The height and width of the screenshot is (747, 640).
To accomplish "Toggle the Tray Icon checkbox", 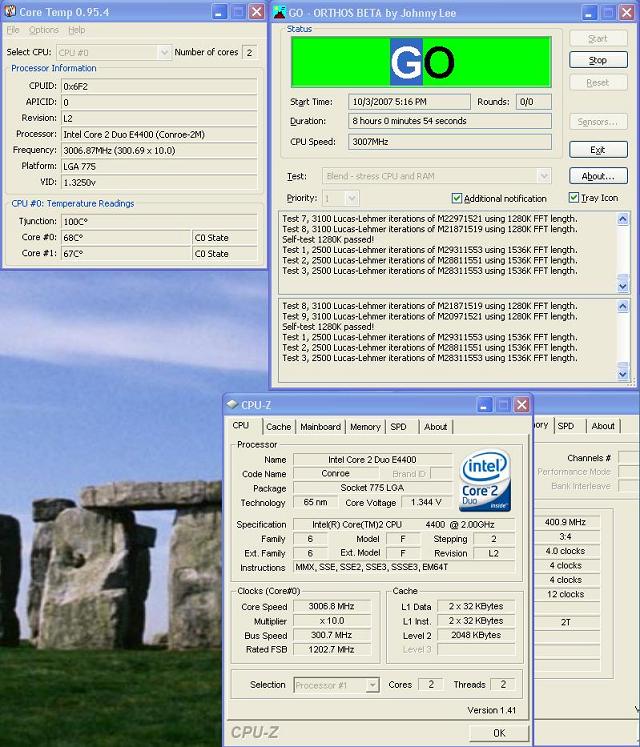I will pyautogui.click(x=574, y=197).
